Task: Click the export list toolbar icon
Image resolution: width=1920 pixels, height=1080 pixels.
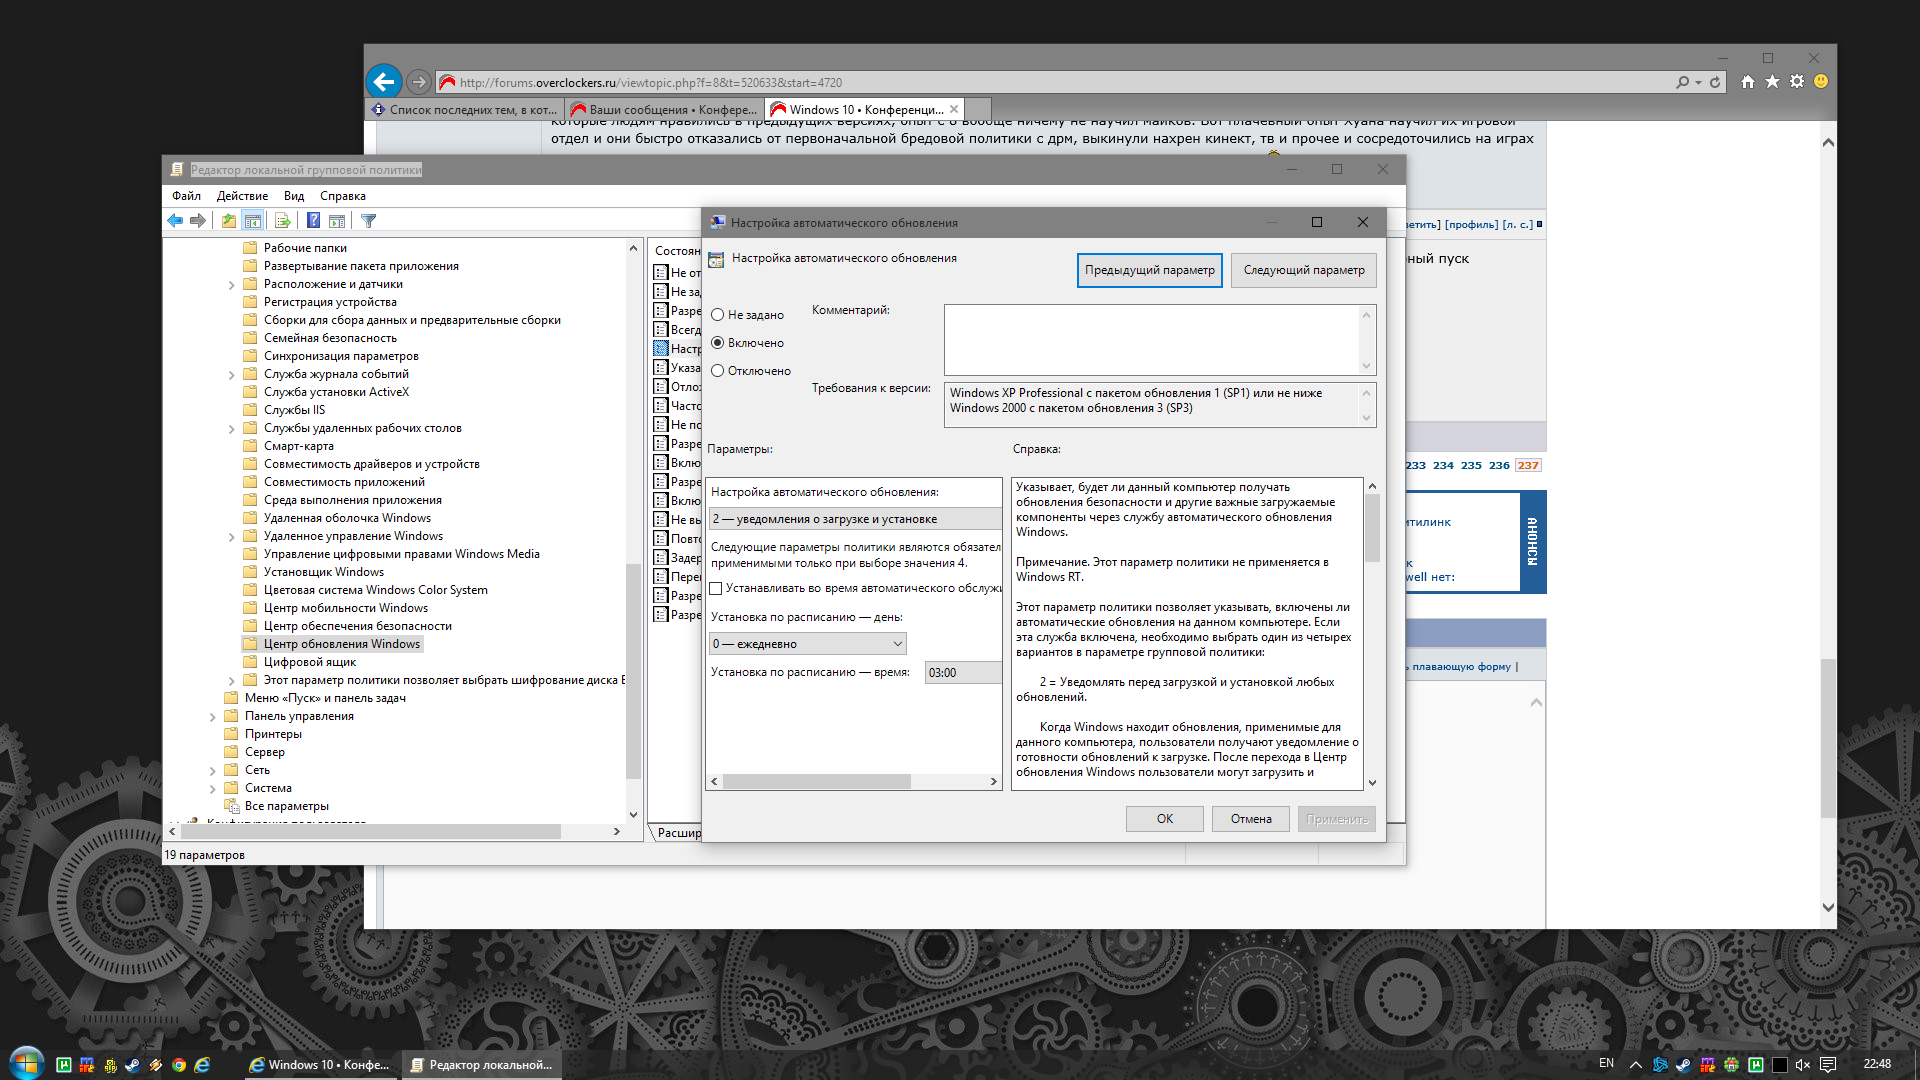Action: click(282, 221)
